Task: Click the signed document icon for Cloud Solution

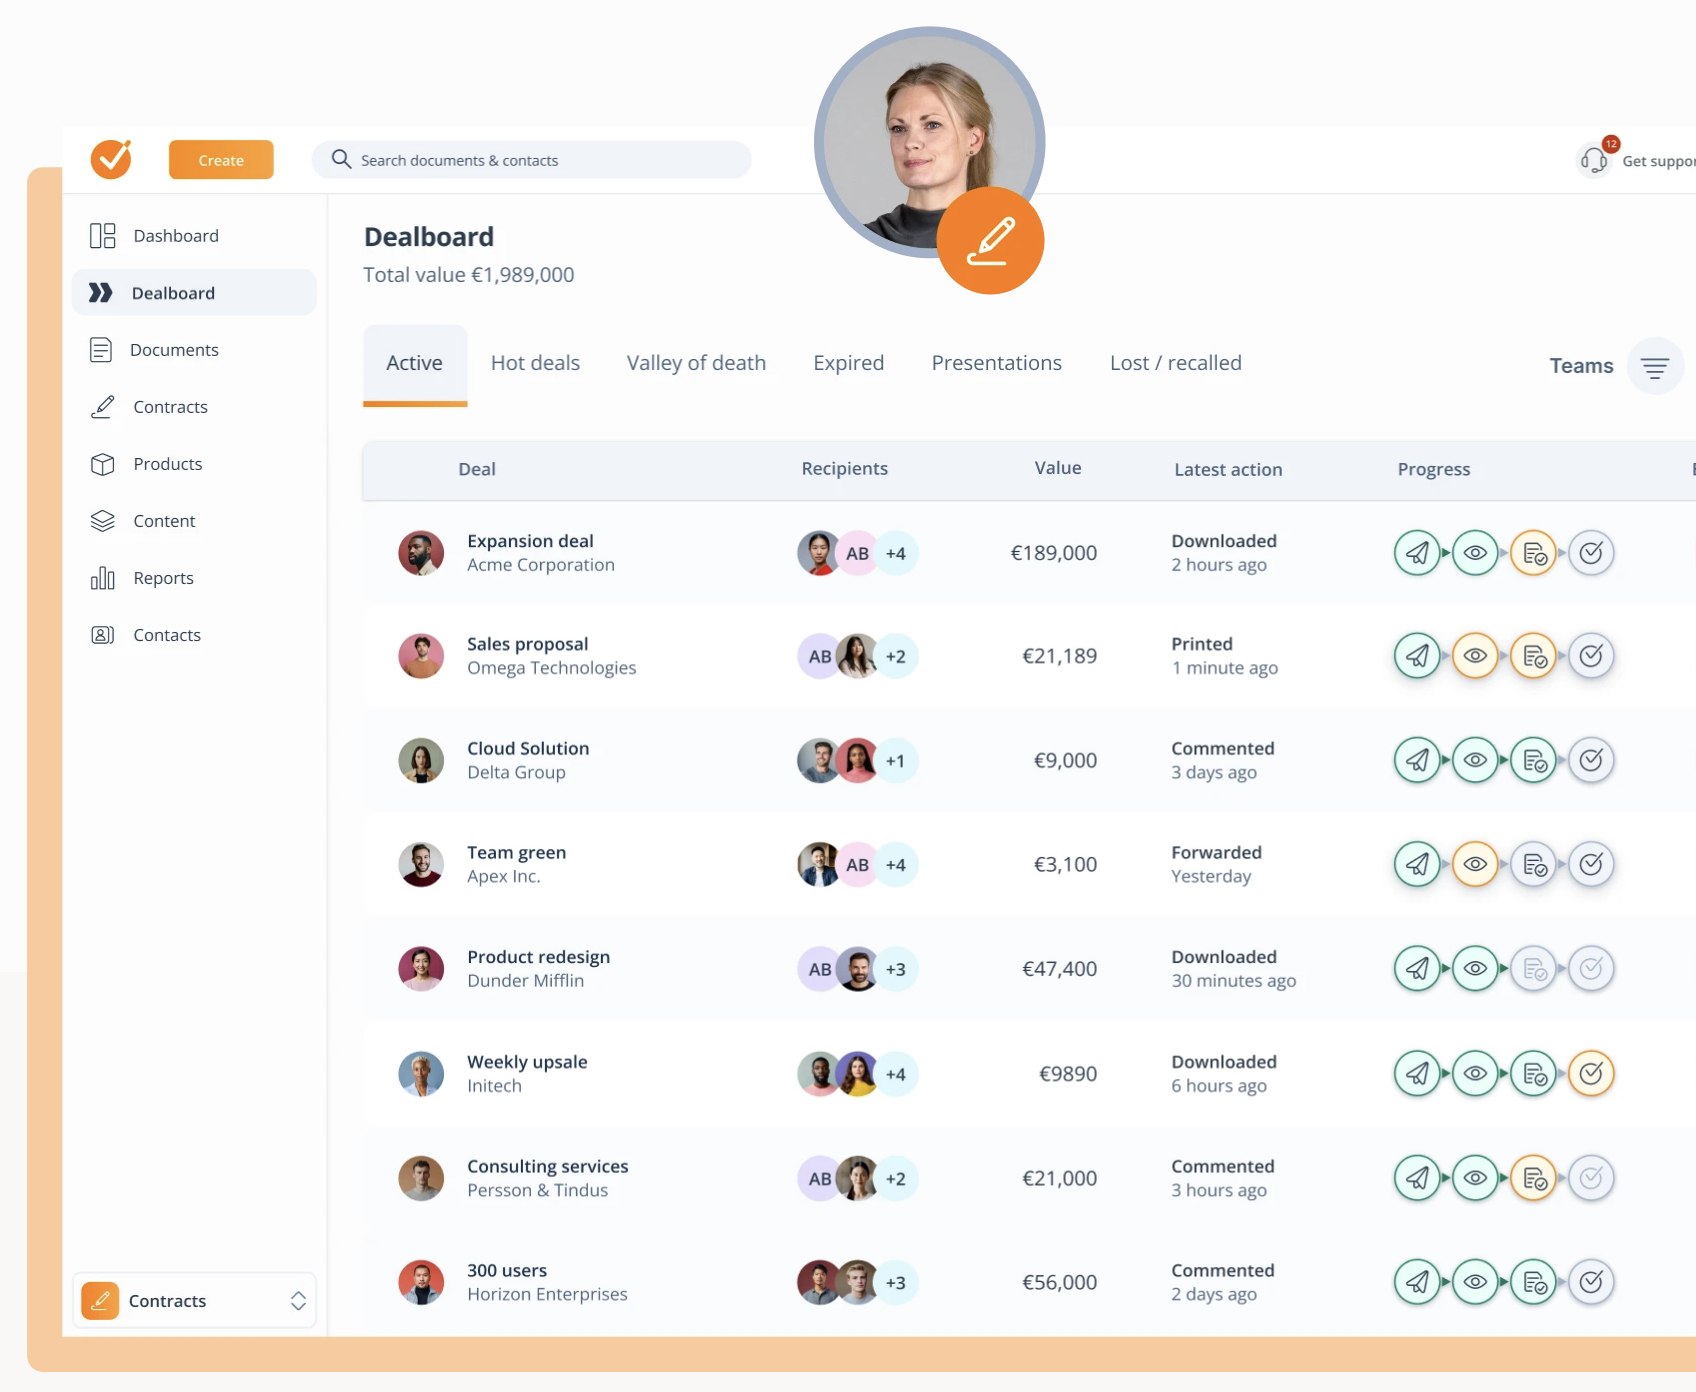Action: (1534, 761)
